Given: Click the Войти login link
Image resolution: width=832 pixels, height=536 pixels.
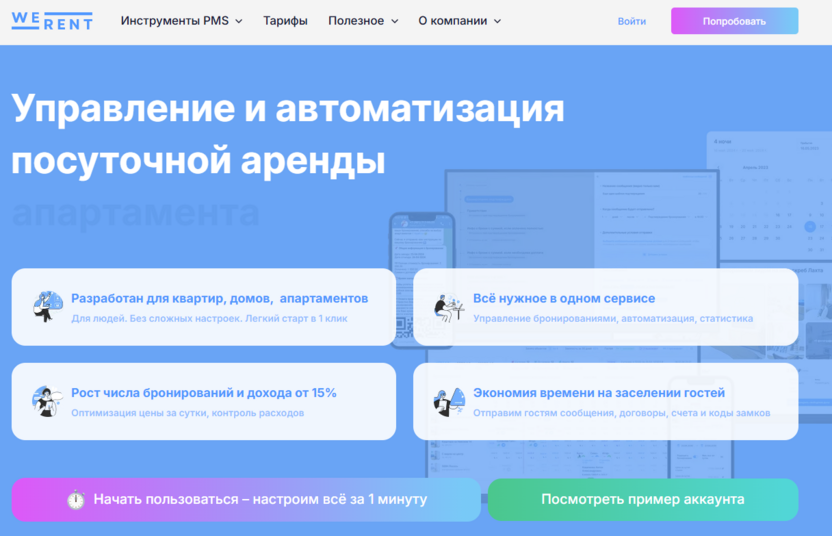Looking at the screenshot, I should (x=631, y=21).
